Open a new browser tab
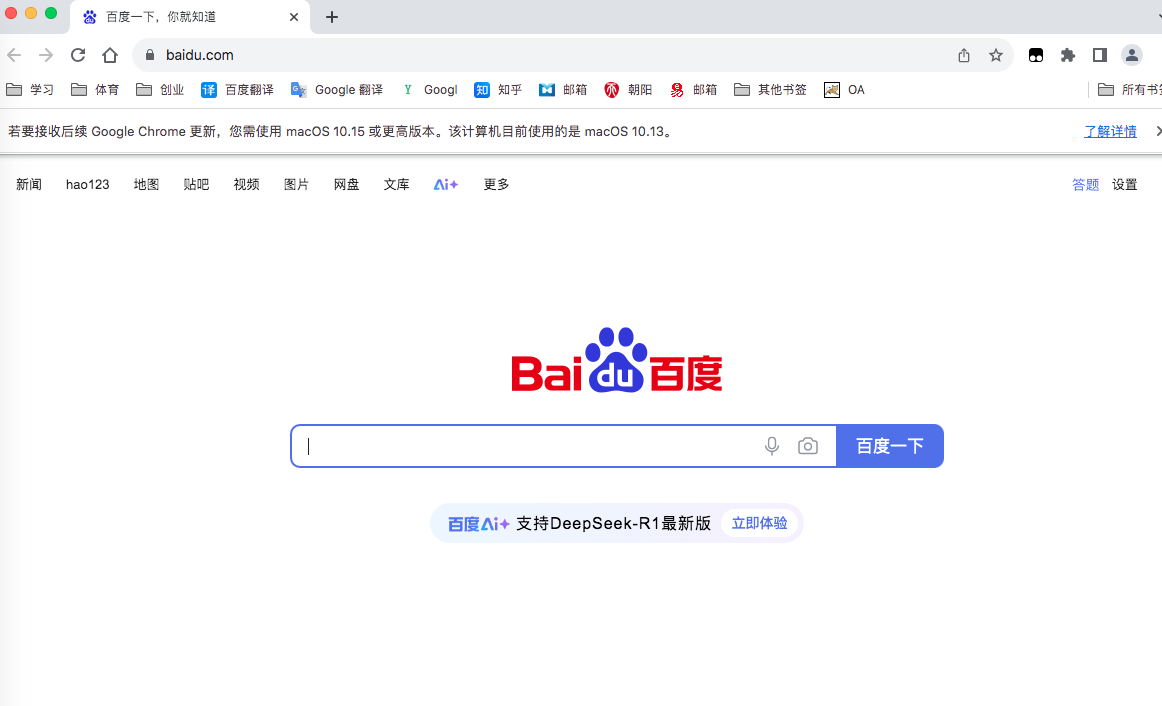Image resolution: width=1162 pixels, height=706 pixels. coord(331,17)
